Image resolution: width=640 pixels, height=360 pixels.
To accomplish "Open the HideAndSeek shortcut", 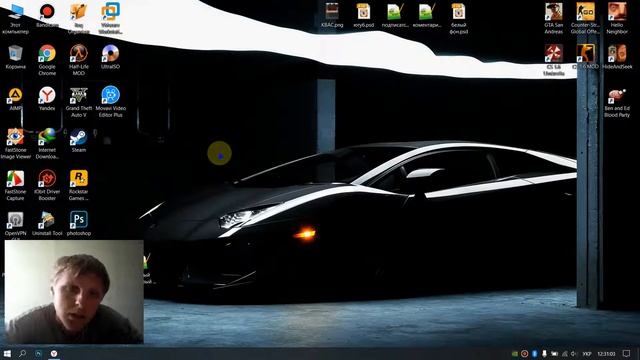I will click(x=617, y=57).
